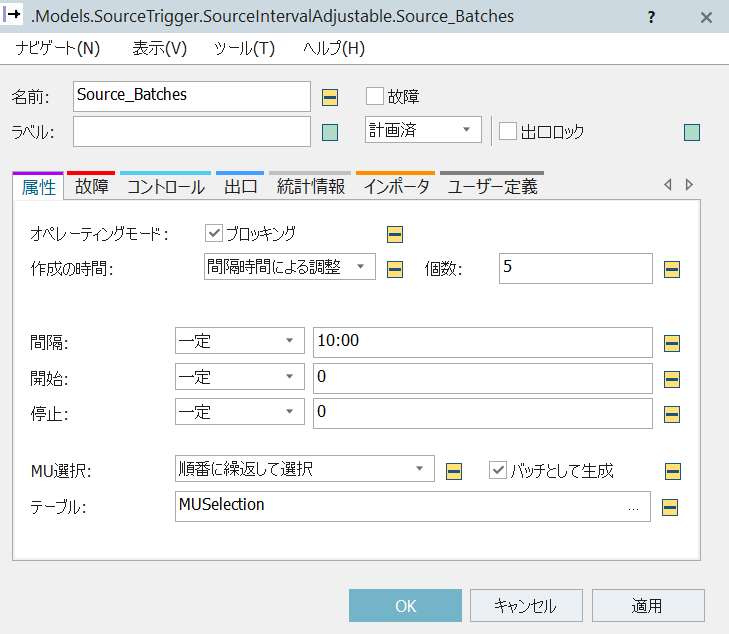Confirm with the OK button

405,606
